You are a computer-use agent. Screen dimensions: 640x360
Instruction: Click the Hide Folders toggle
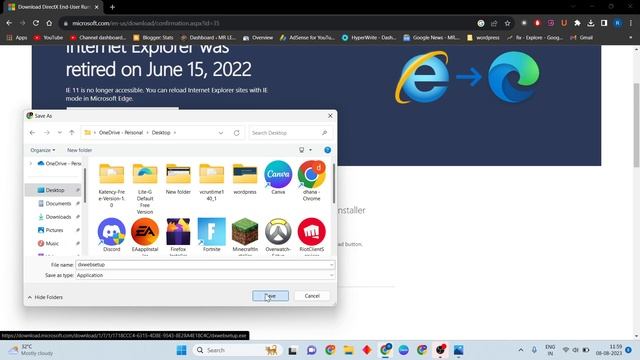45,297
